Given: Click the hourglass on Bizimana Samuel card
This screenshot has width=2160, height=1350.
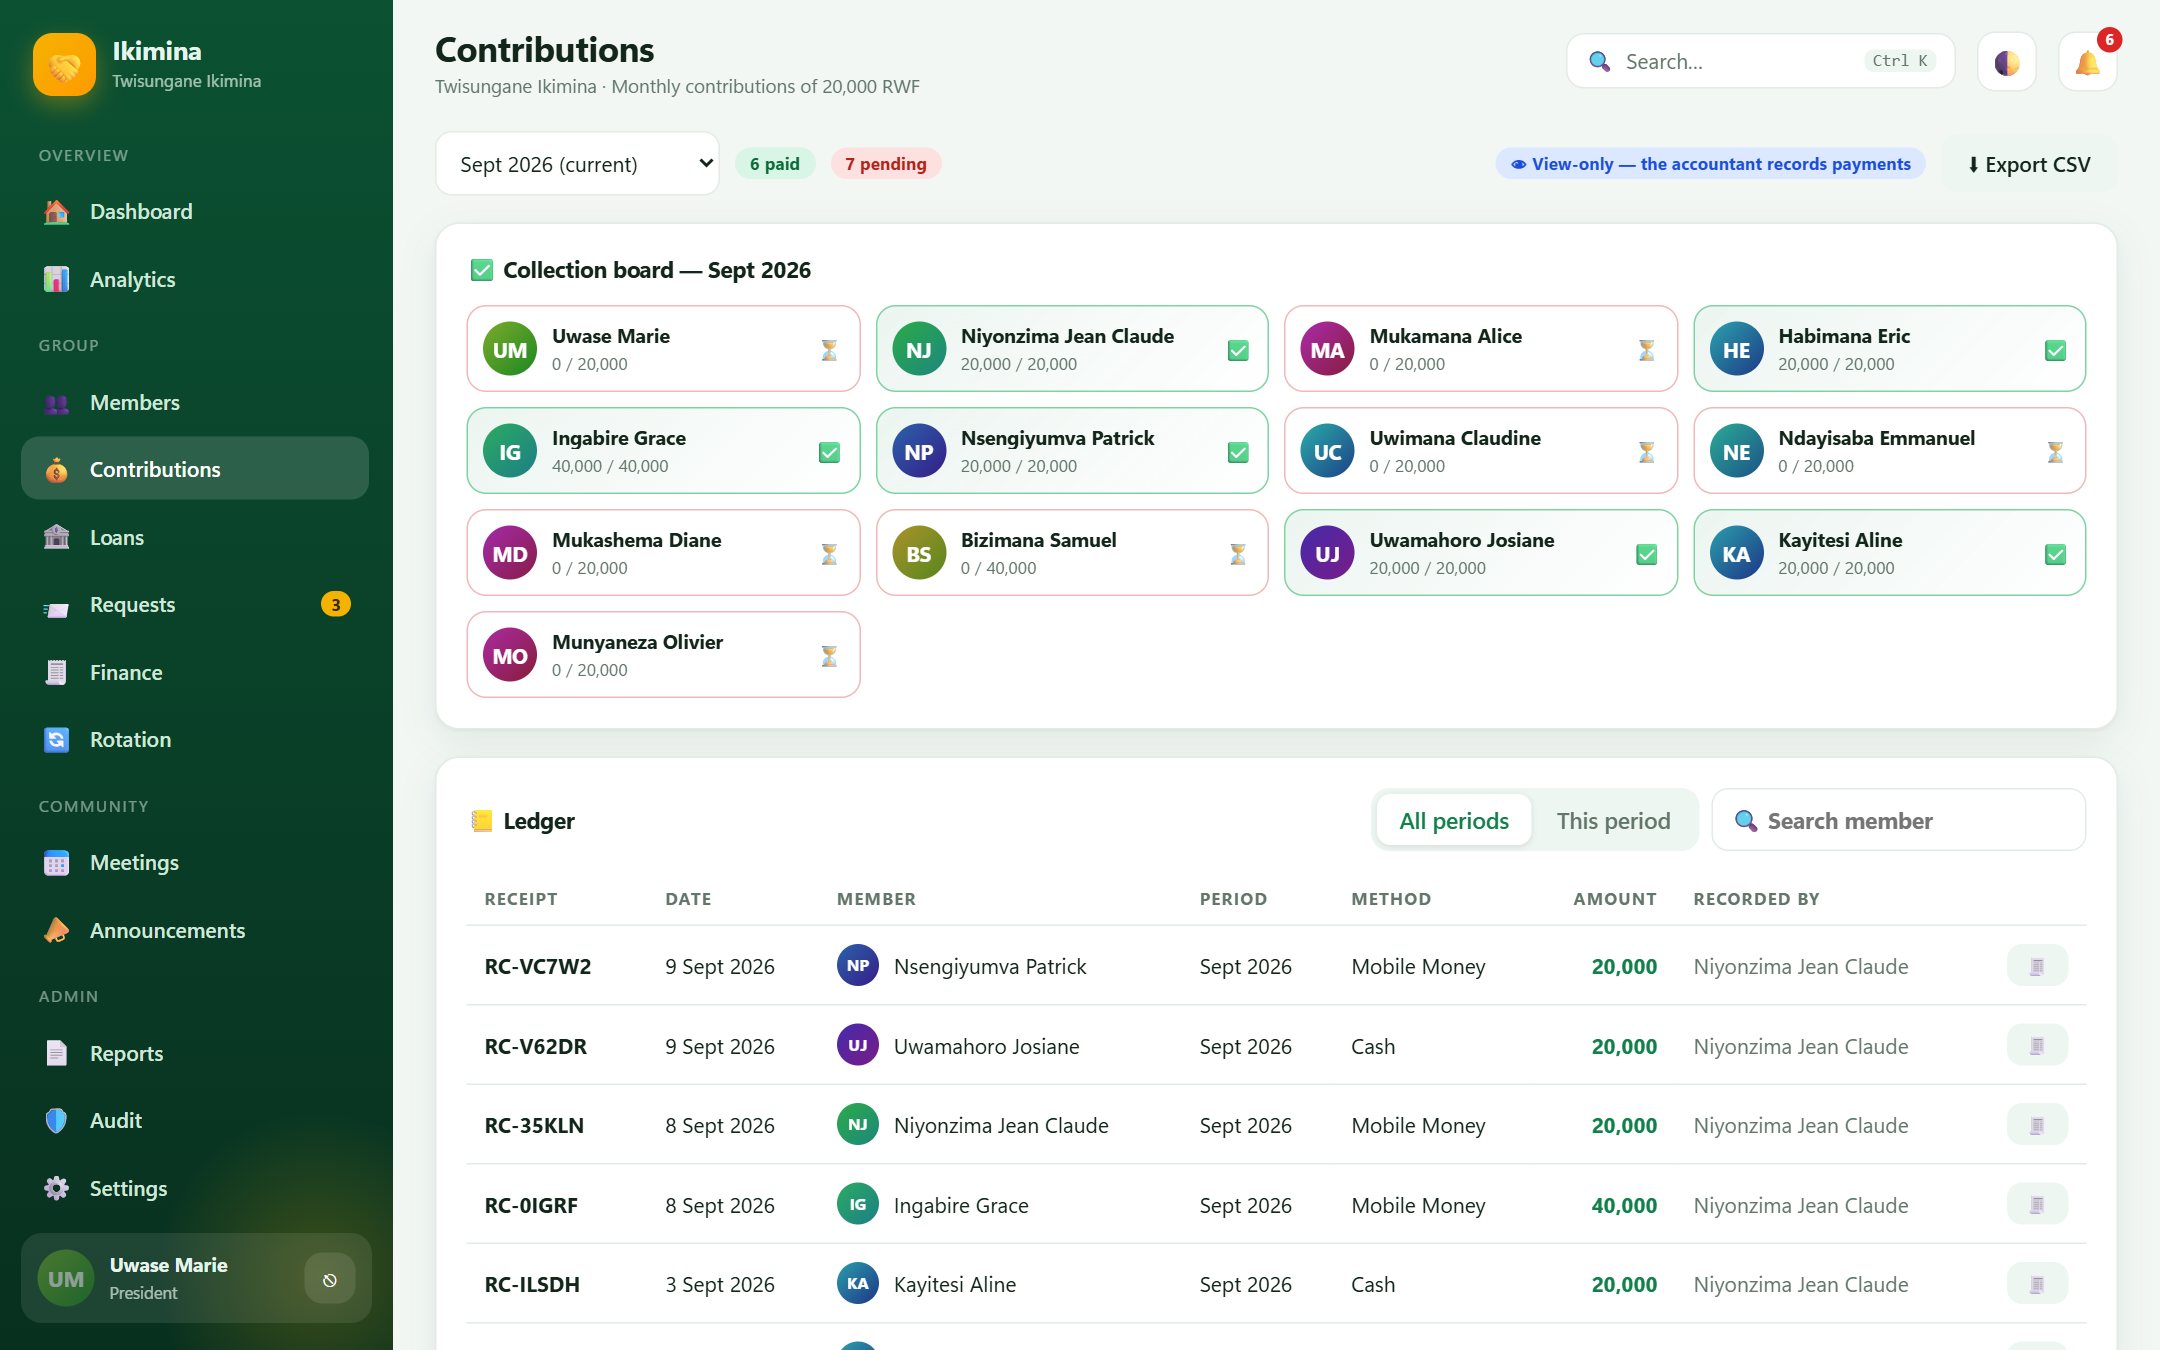Looking at the screenshot, I should tap(1237, 554).
